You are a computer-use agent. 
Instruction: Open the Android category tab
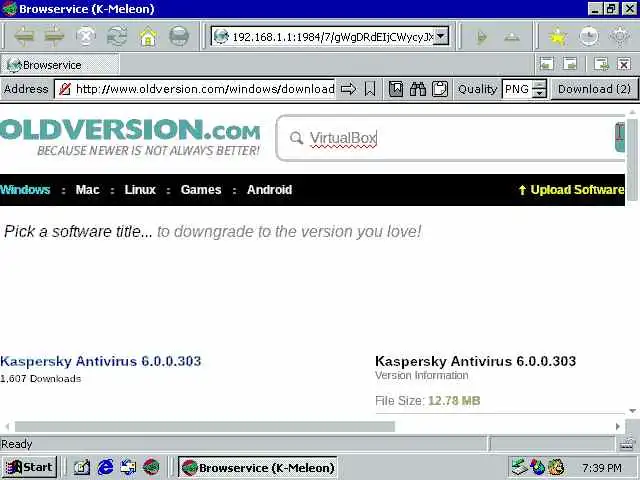pos(269,189)
